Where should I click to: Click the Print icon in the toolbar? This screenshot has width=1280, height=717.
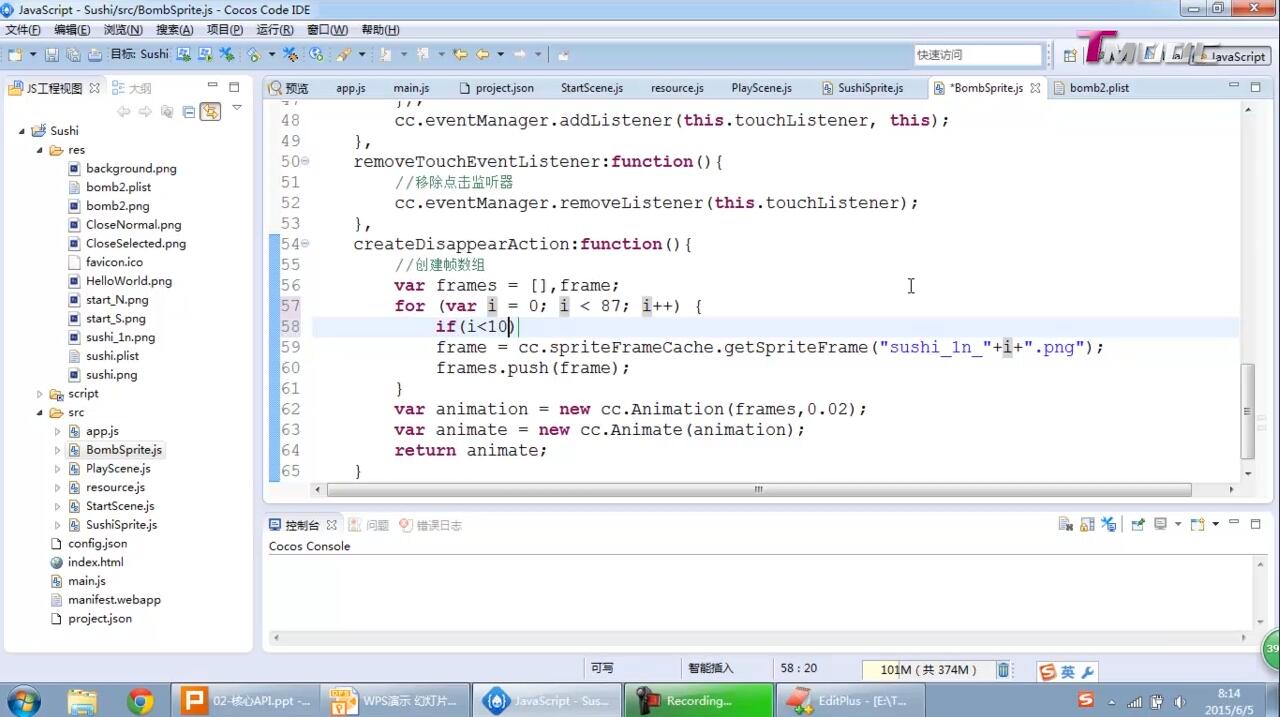[x=95, y=55]
